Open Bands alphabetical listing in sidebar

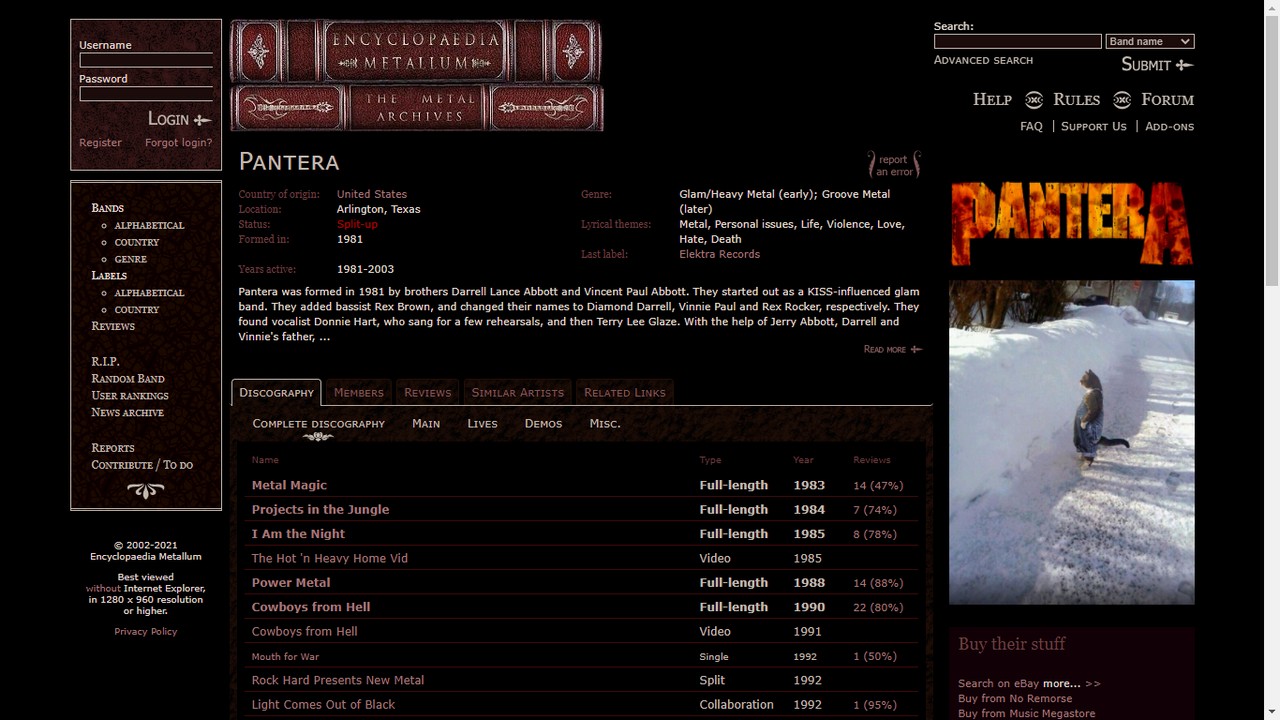pos(149,225)
